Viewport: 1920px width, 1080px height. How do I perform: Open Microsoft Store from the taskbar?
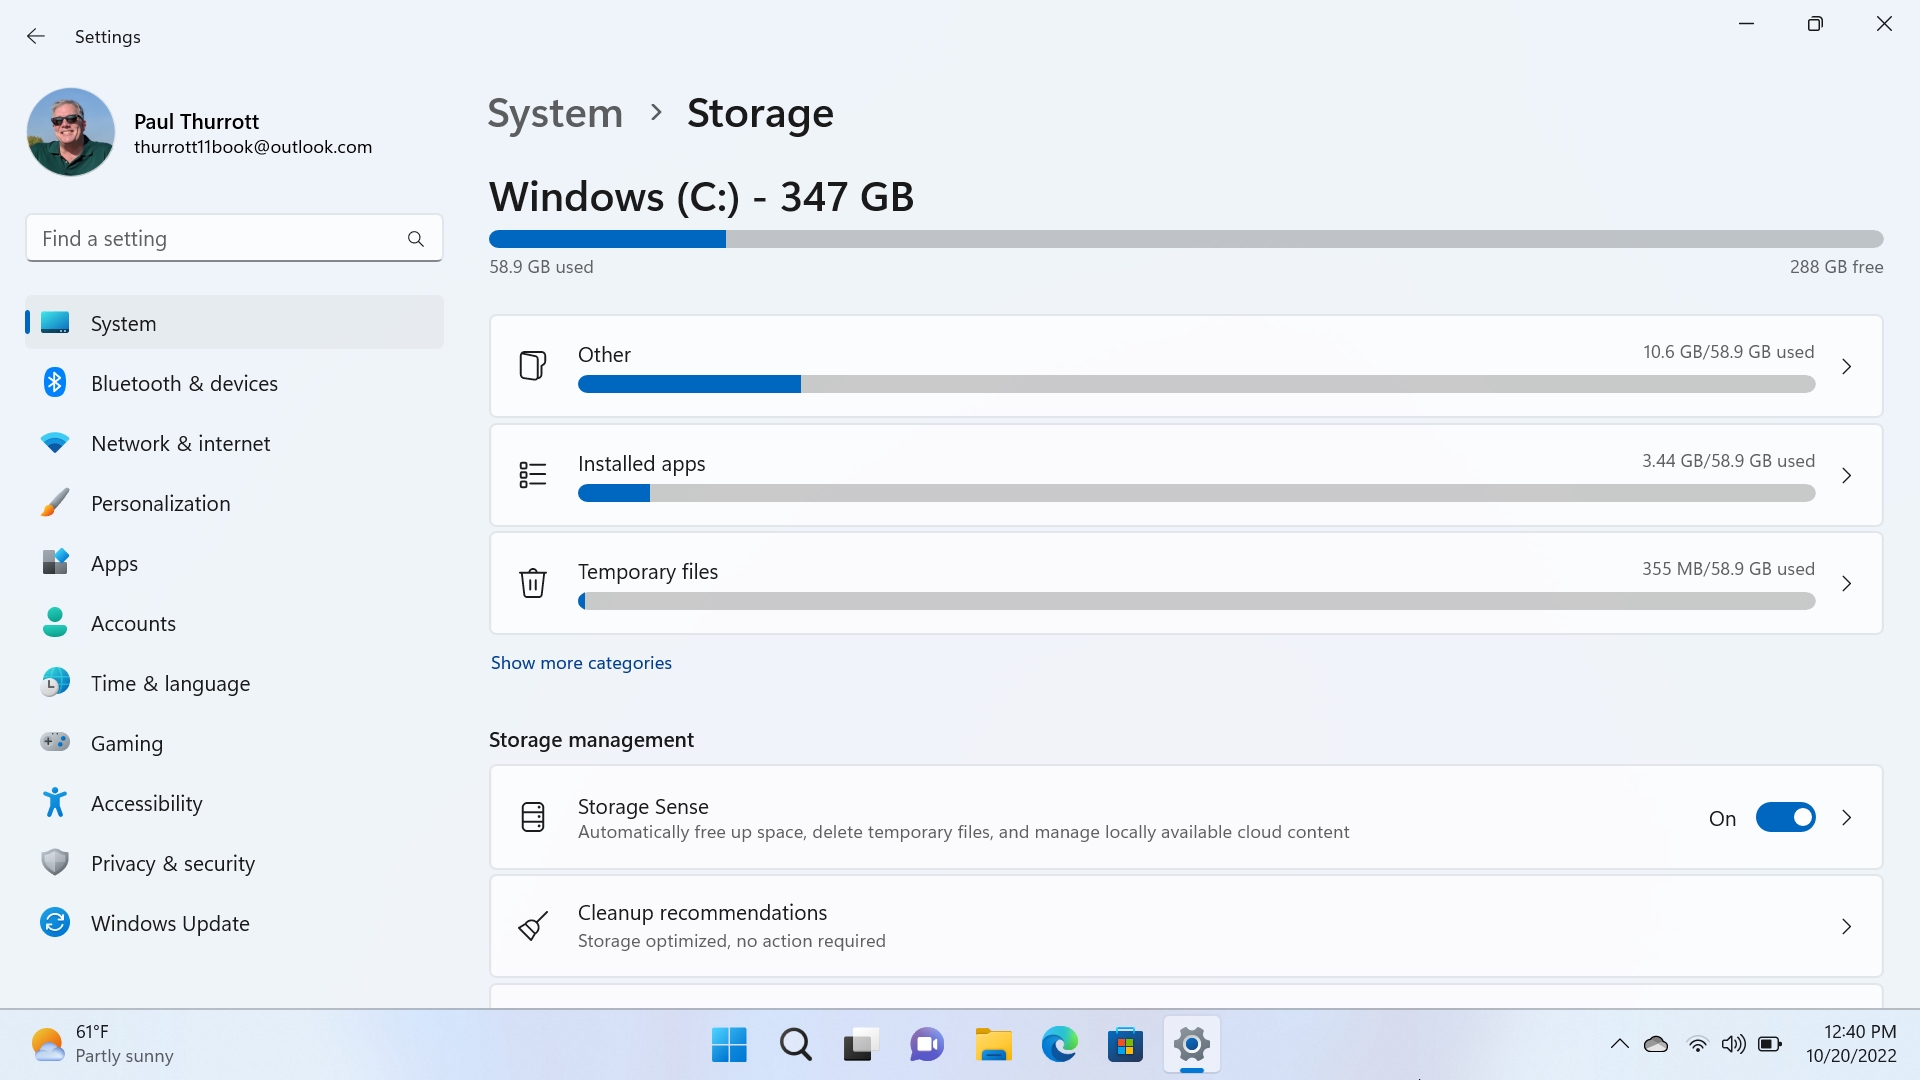pyautogui.click(x=1125, y=1045)
